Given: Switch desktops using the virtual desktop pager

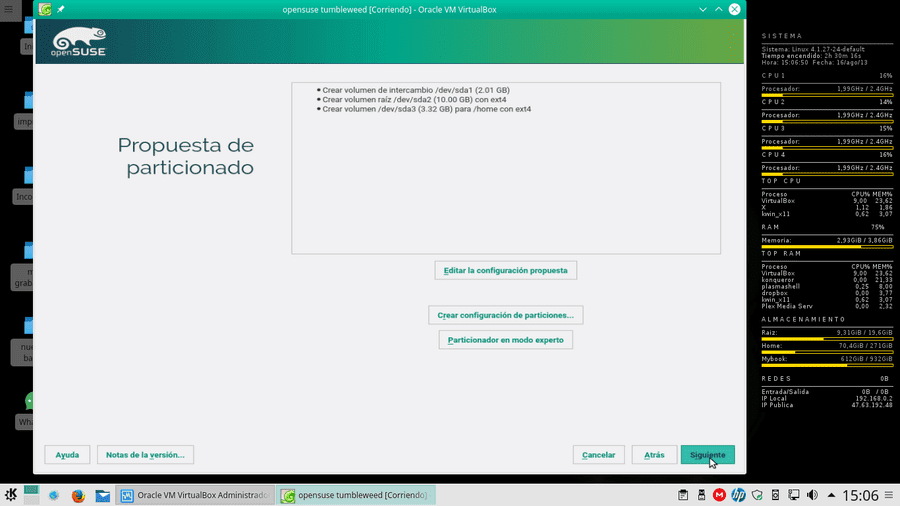Looking at the screenshot, I should coord(32,495).
